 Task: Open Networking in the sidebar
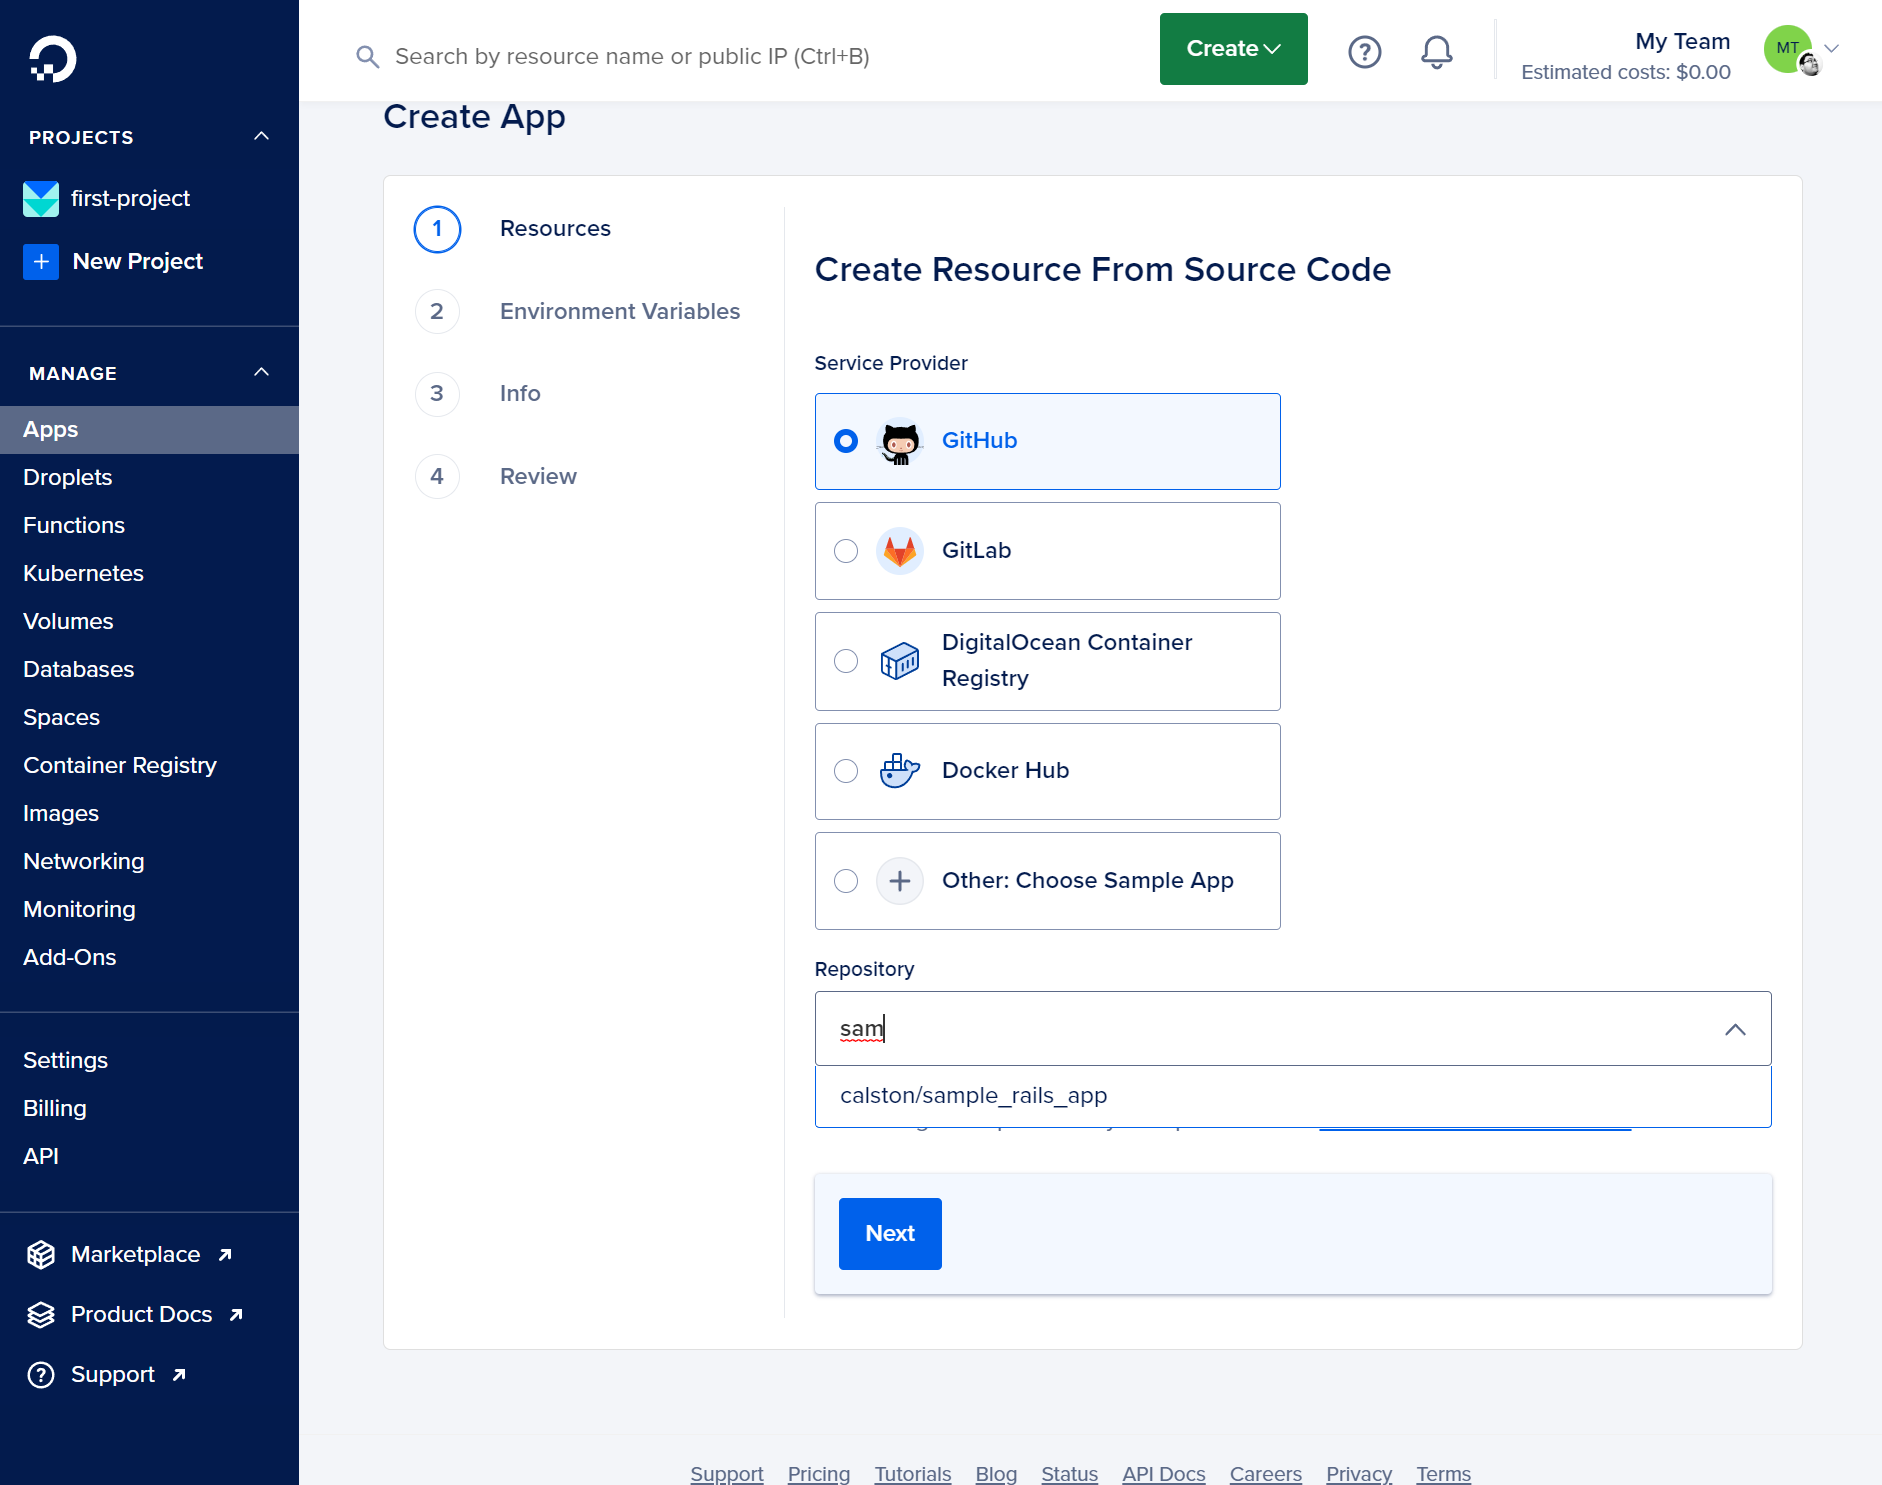pyautogui.click(x=149, y=862)
